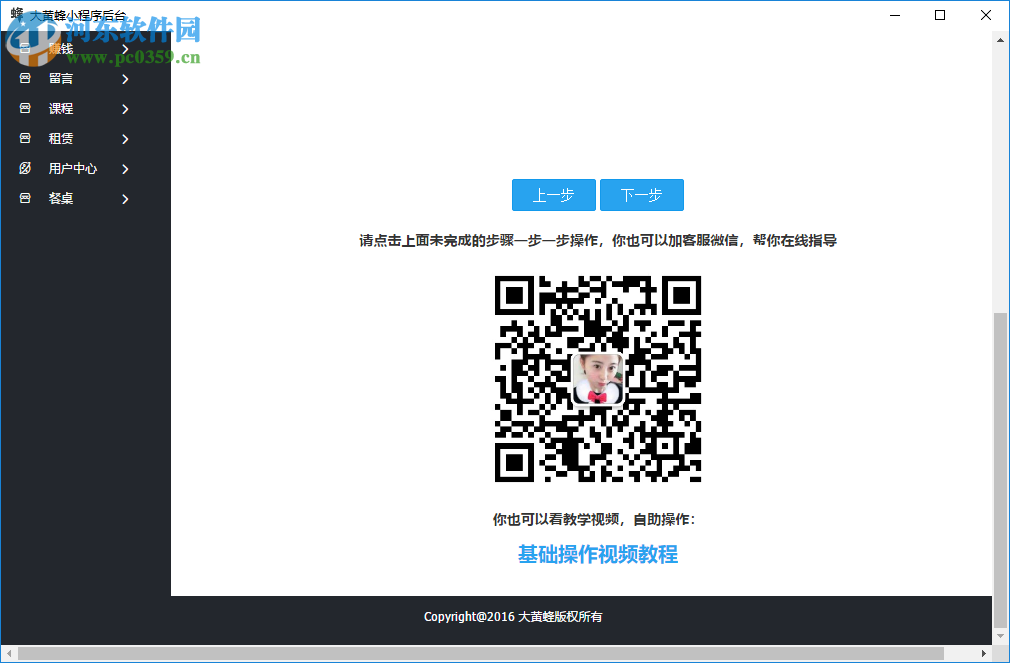Click the 餐桌 dining table icon
The image size is (1010, 663).
click(x=24, y=198)
